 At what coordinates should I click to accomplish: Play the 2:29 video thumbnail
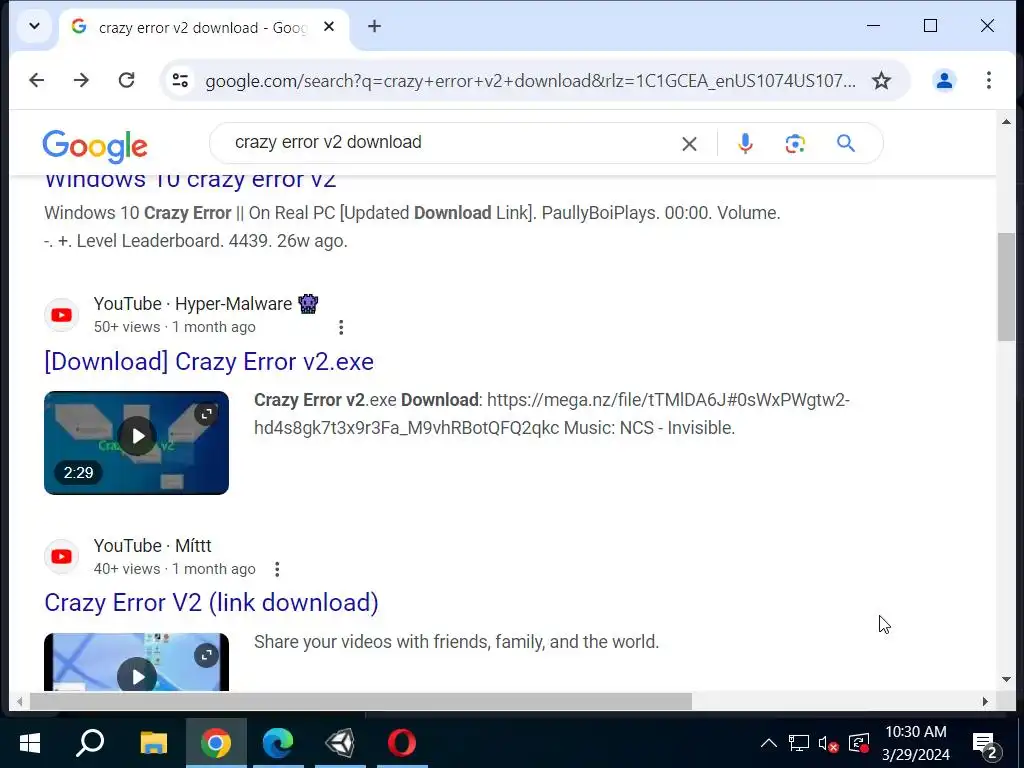coord(136,436)
